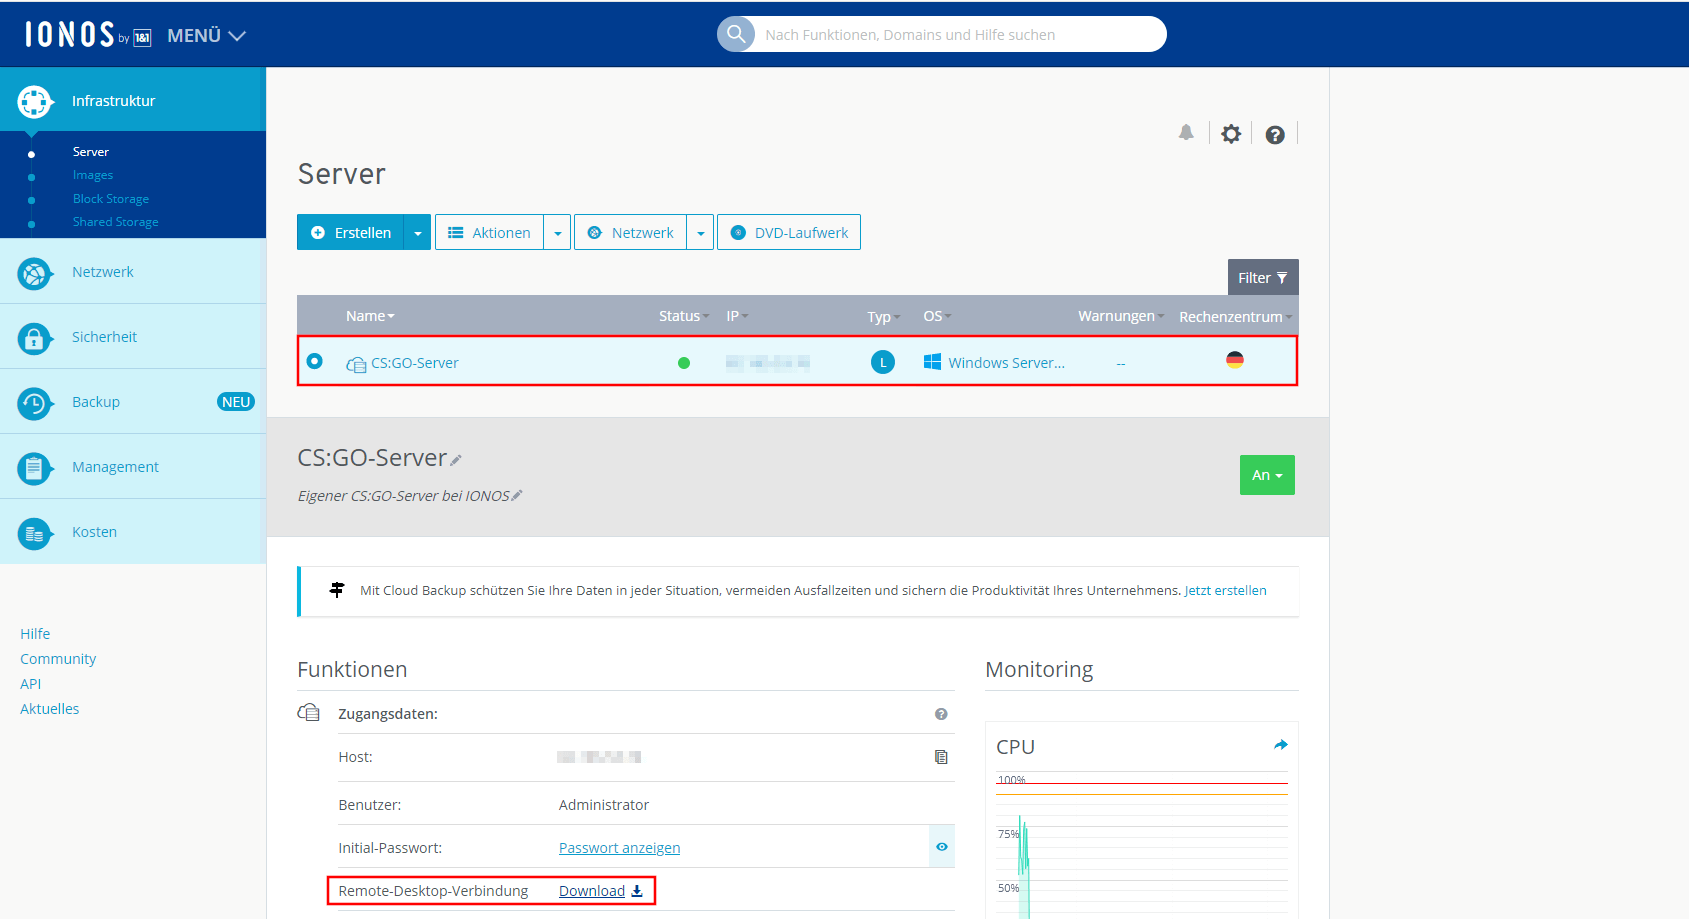Click the pencil icon beside CS:GO-Server title
The image size is (1689, 919).
pos(456,460)
